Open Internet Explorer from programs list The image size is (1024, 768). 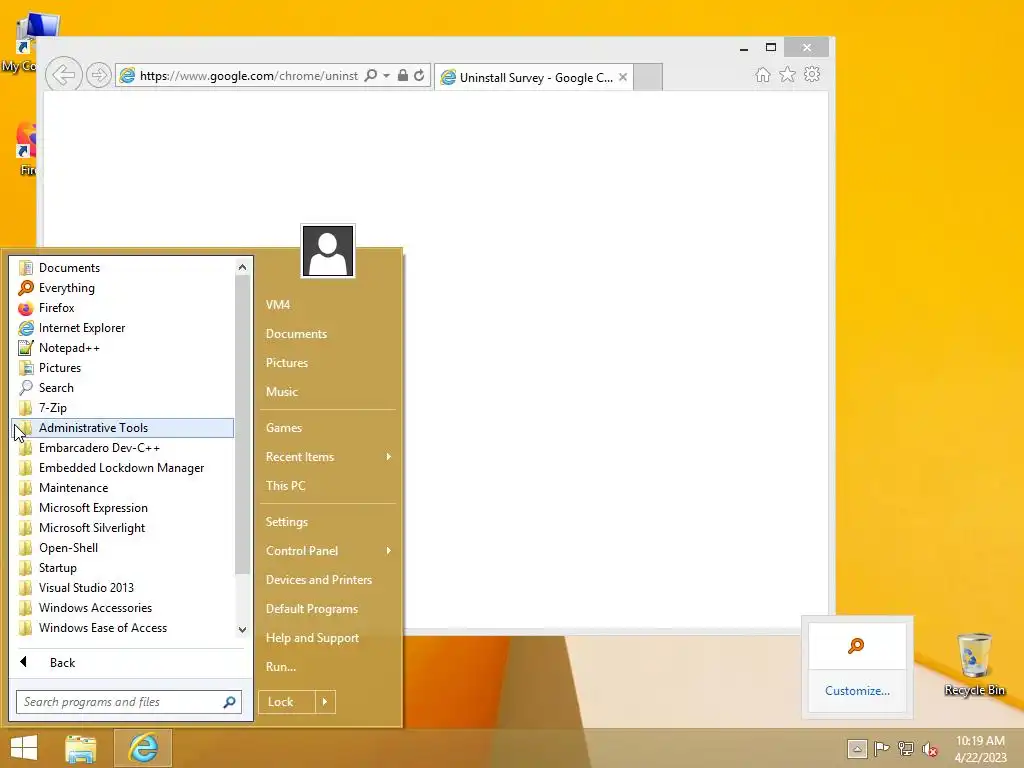(123, 328)
